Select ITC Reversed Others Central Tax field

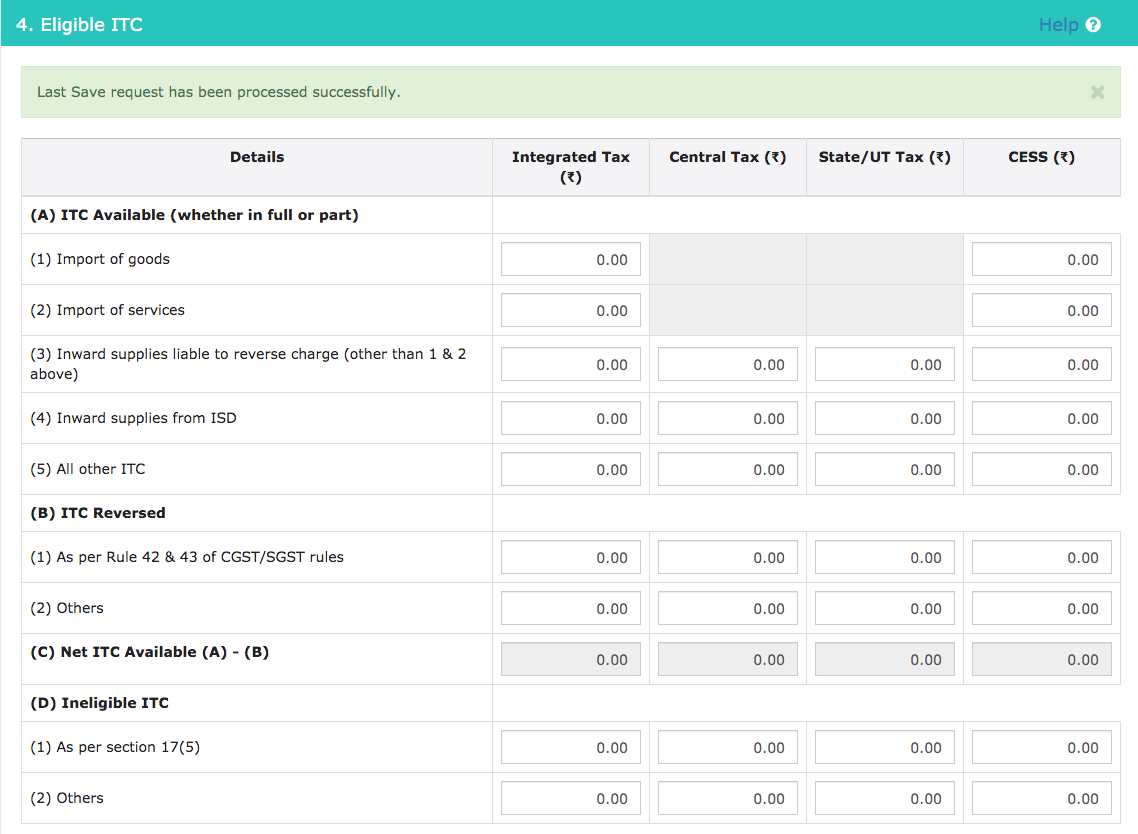pyautogui.click(x=727, y=608)
